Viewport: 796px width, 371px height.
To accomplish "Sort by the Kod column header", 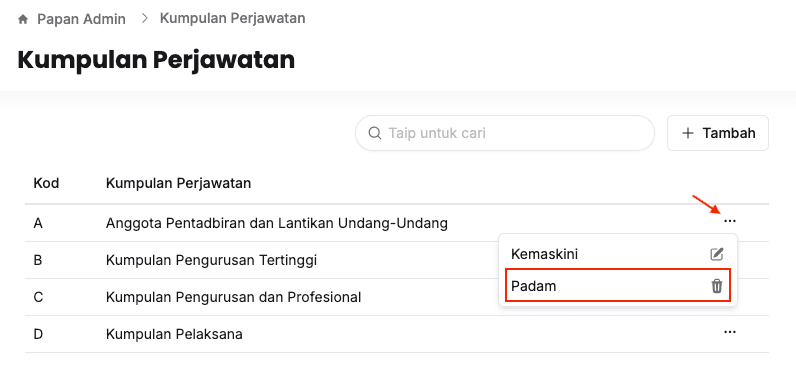I will [x=46, y=183].
